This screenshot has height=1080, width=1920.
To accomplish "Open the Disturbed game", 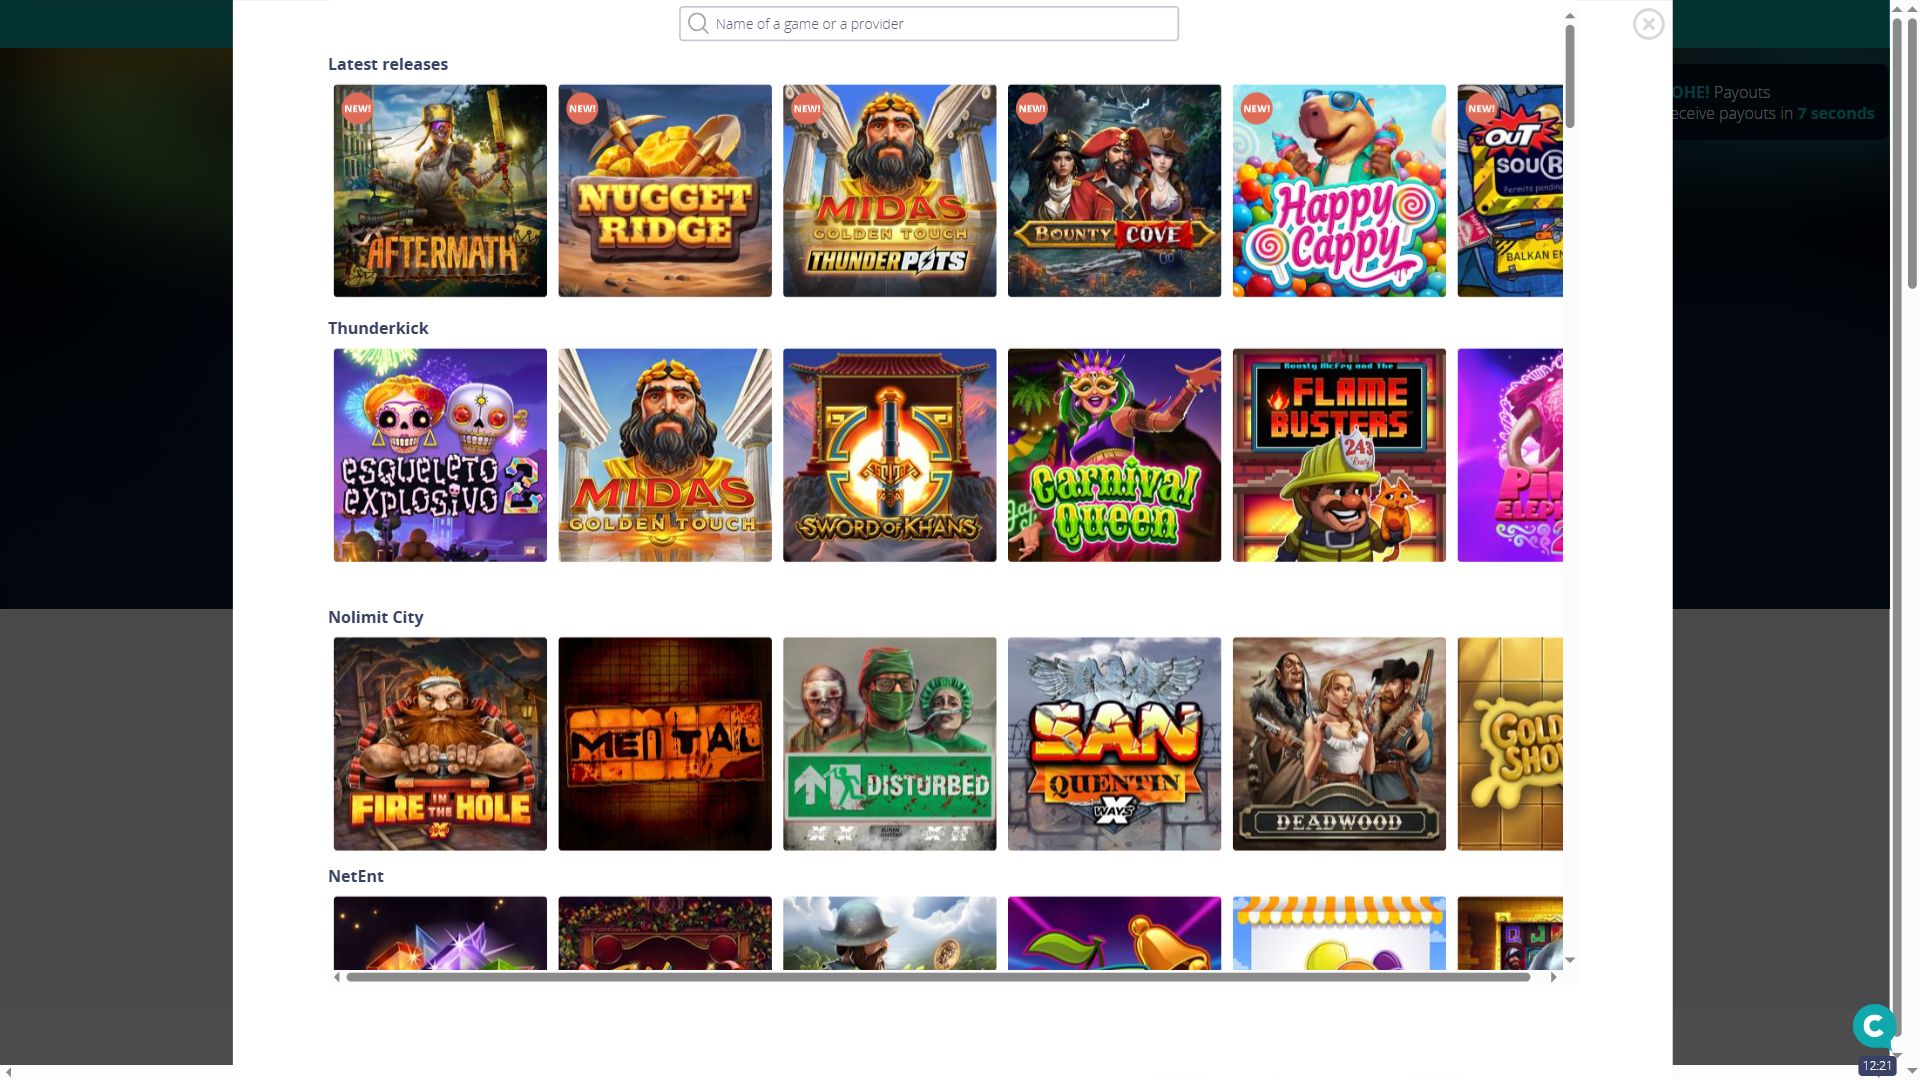I will click(890, 744).
